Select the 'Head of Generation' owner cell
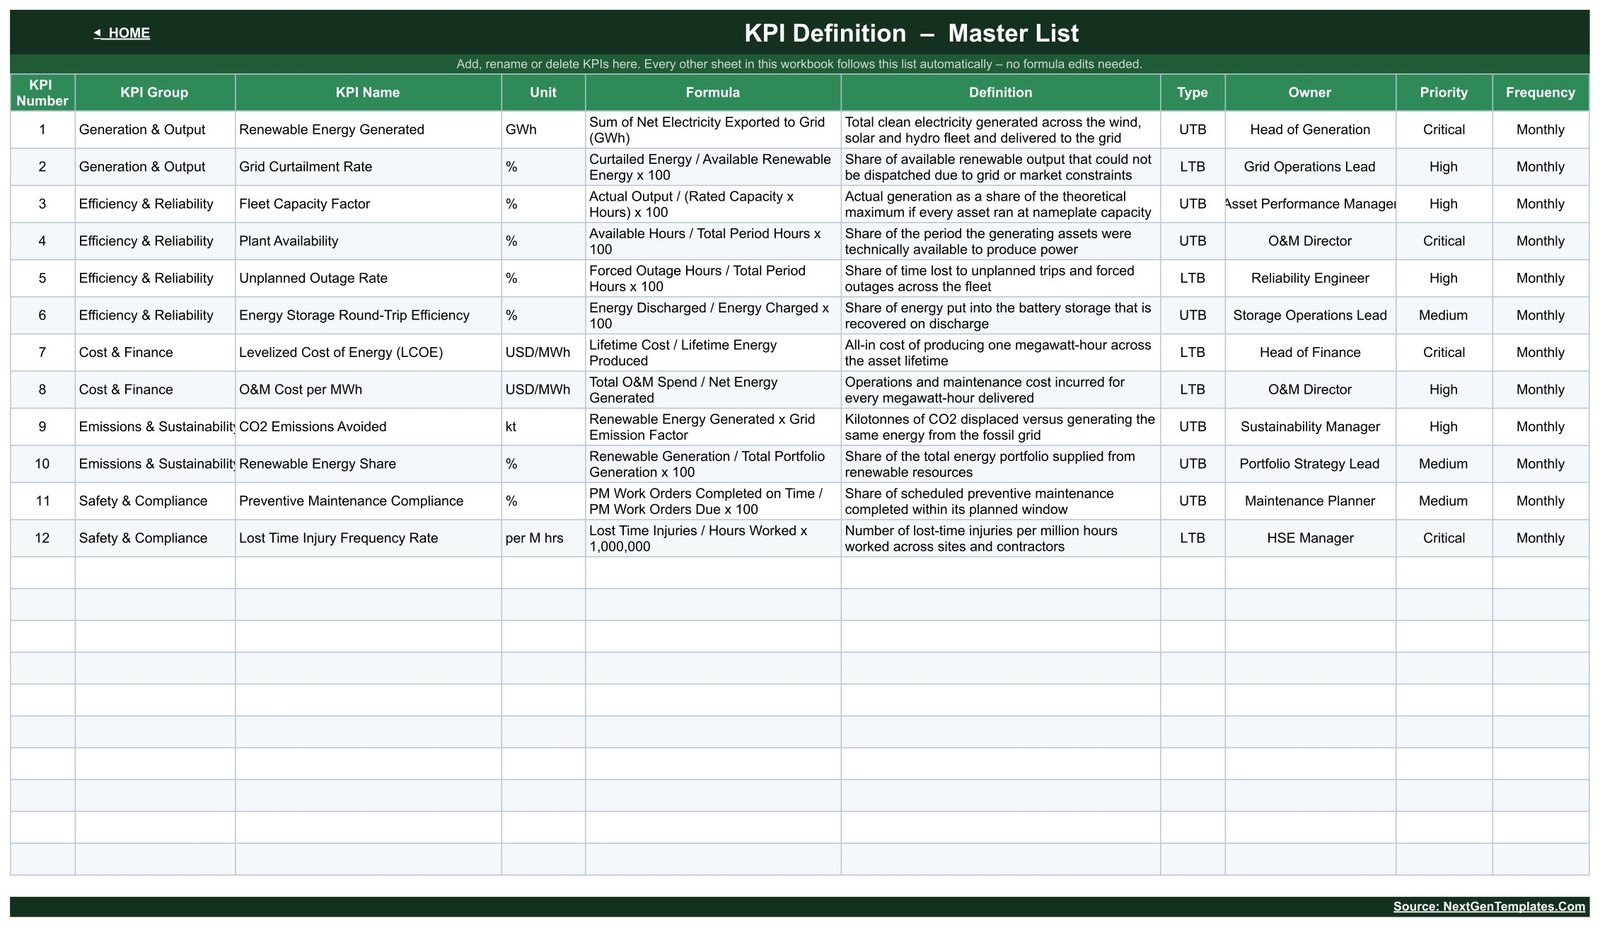This screenshot has height=927, width=1600. point(1310,130)
